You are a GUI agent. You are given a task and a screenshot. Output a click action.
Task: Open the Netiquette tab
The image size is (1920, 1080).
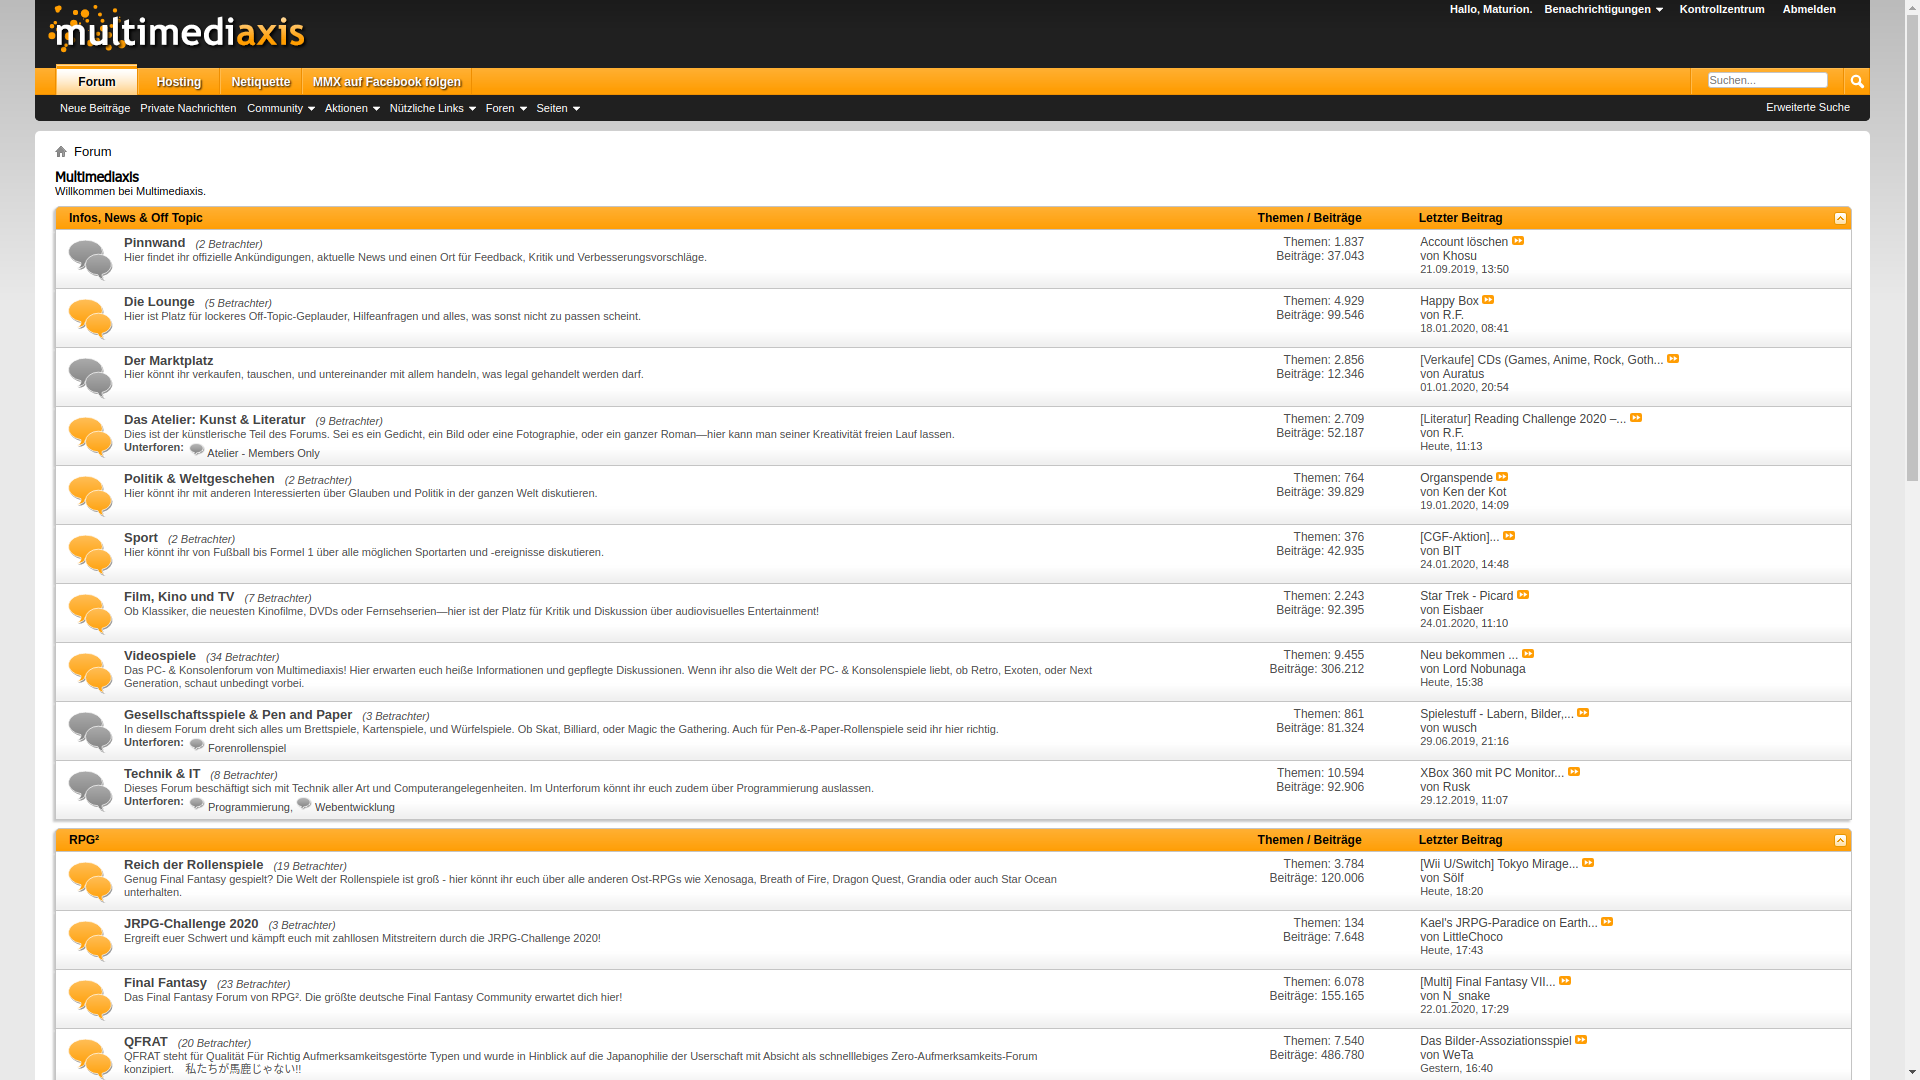pos(261,82)
